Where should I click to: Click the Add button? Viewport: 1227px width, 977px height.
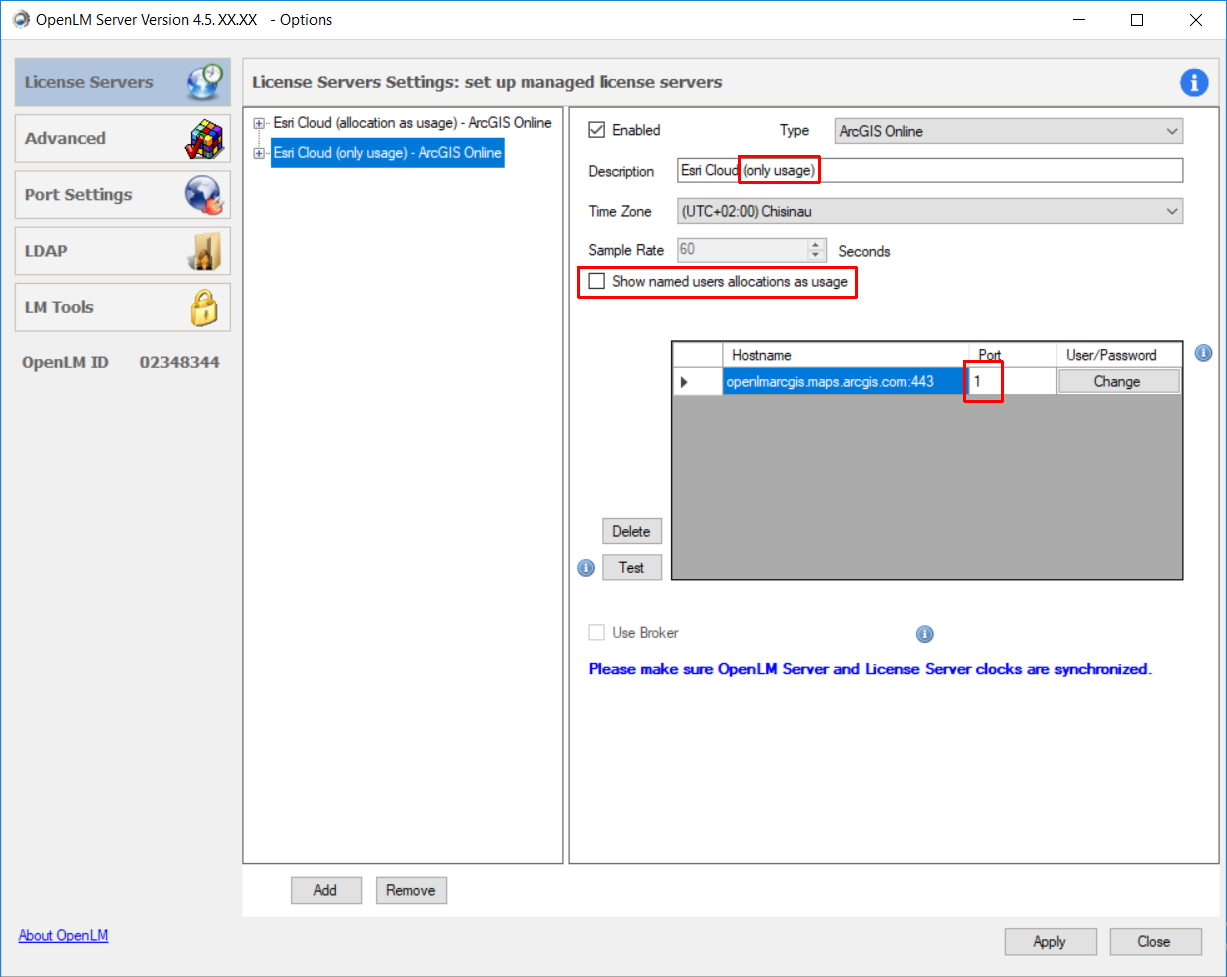tap(325, 890)
